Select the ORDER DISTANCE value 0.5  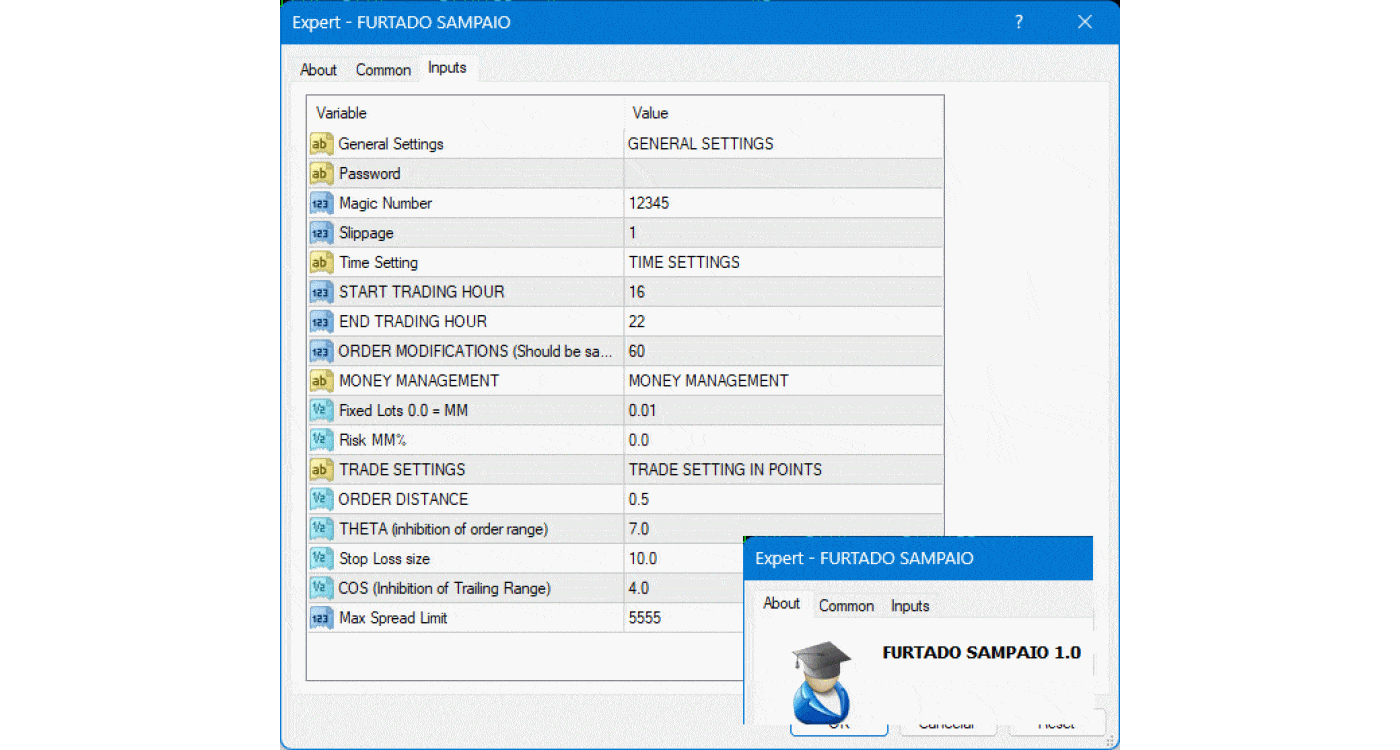639,499
